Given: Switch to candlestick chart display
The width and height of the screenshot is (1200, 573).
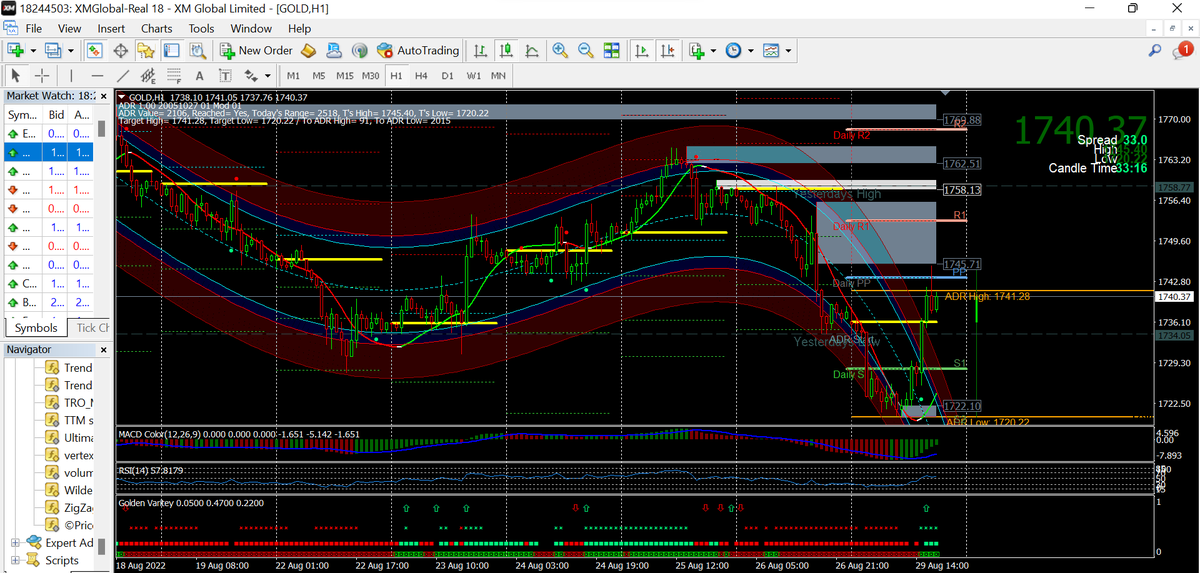Looking at the screenshot, I should pos(507,50).
